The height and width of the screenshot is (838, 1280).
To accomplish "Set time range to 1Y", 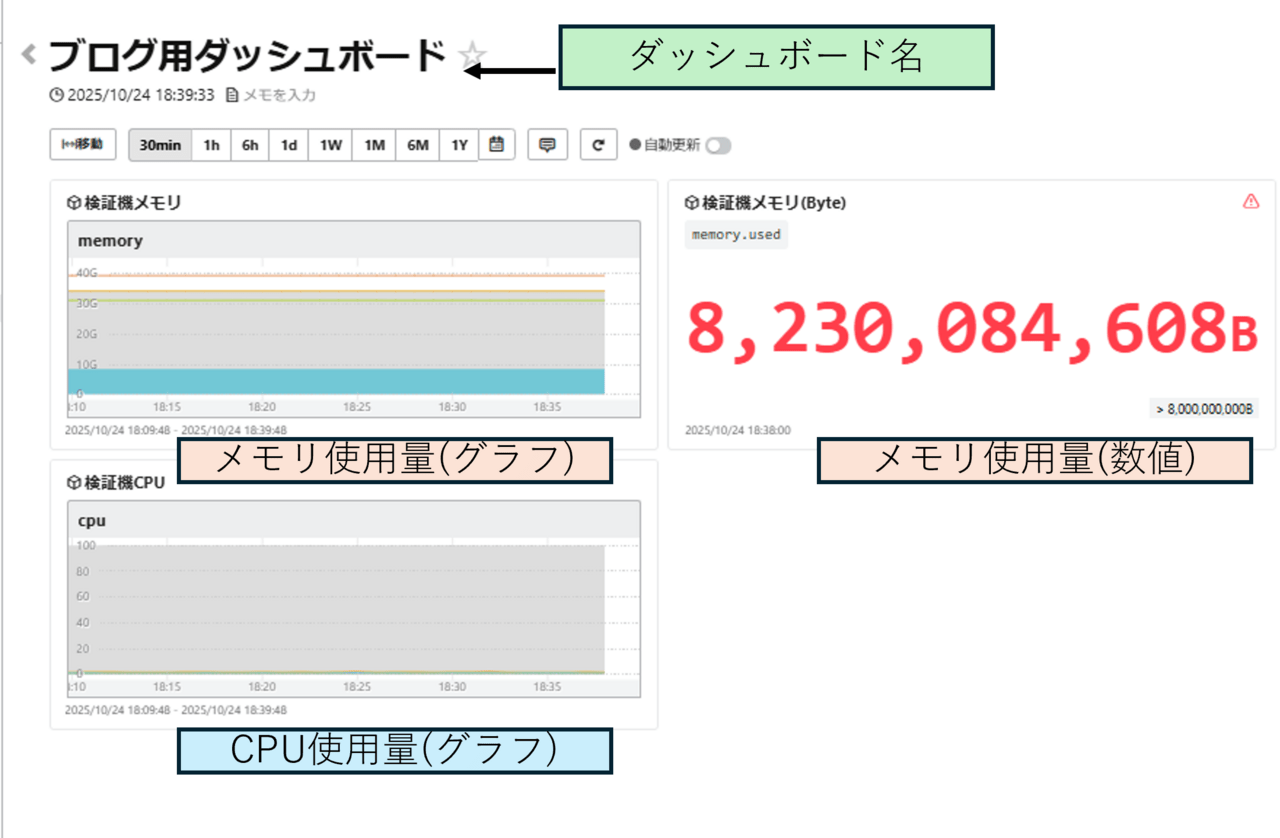I will [x=459, y=145].
